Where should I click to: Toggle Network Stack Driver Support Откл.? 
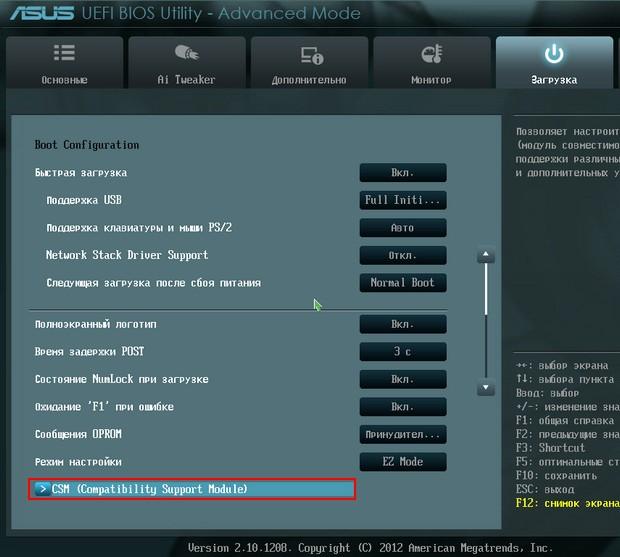[x=403, y=255]
